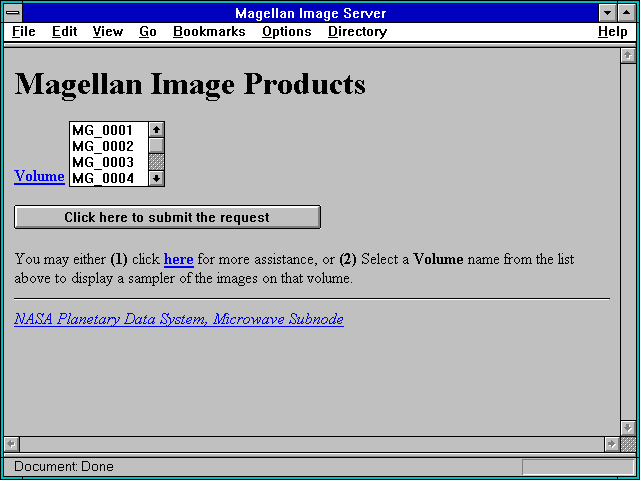Viewport: 640px width, 480px height.
Task: Select MG_0003 in the Volume list
Action: click(109, 162)
